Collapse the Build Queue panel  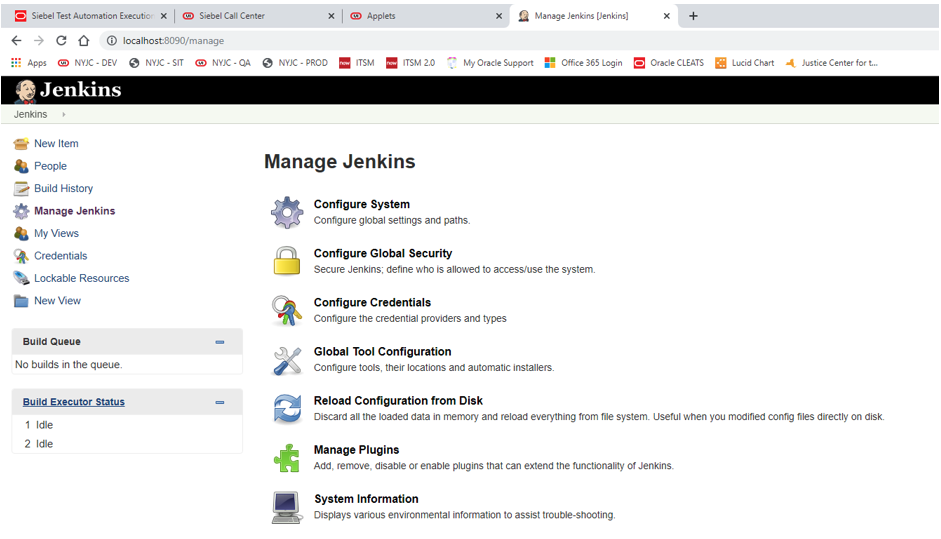(x=220, y=342)
